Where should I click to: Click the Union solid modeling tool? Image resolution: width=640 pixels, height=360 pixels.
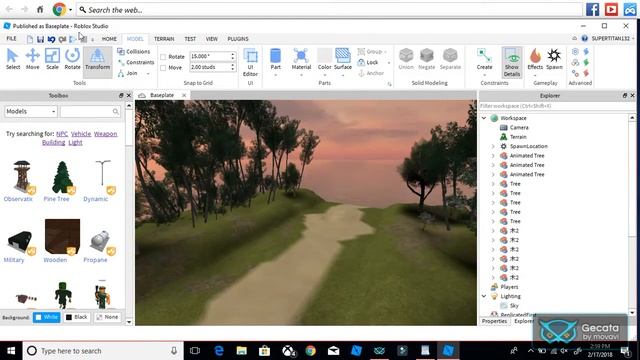pyautogui.click(x=406, y=59)
